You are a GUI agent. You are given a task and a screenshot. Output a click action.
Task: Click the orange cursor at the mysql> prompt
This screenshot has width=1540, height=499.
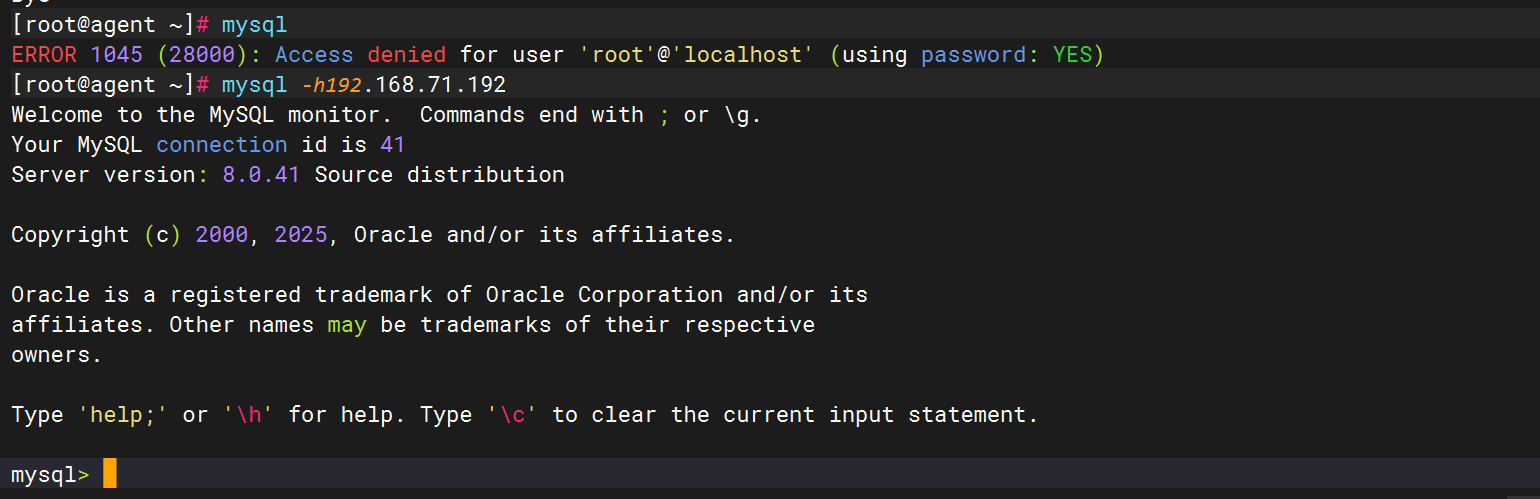[110, 473]
